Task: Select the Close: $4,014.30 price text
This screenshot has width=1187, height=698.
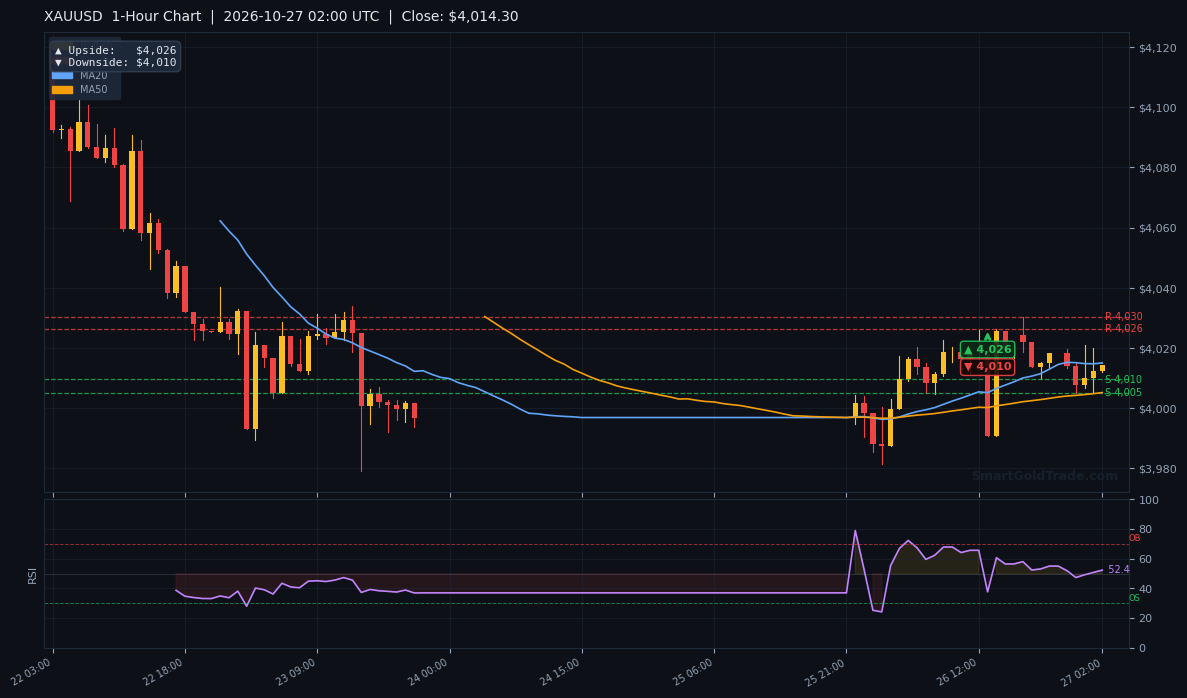Action: [460, 17]
